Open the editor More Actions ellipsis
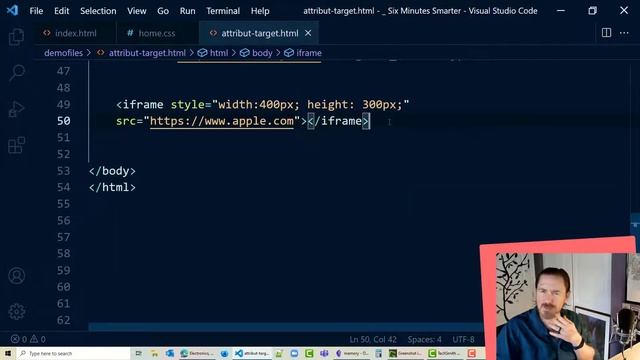Screen dimensions: 640x360 pos(624,33)
